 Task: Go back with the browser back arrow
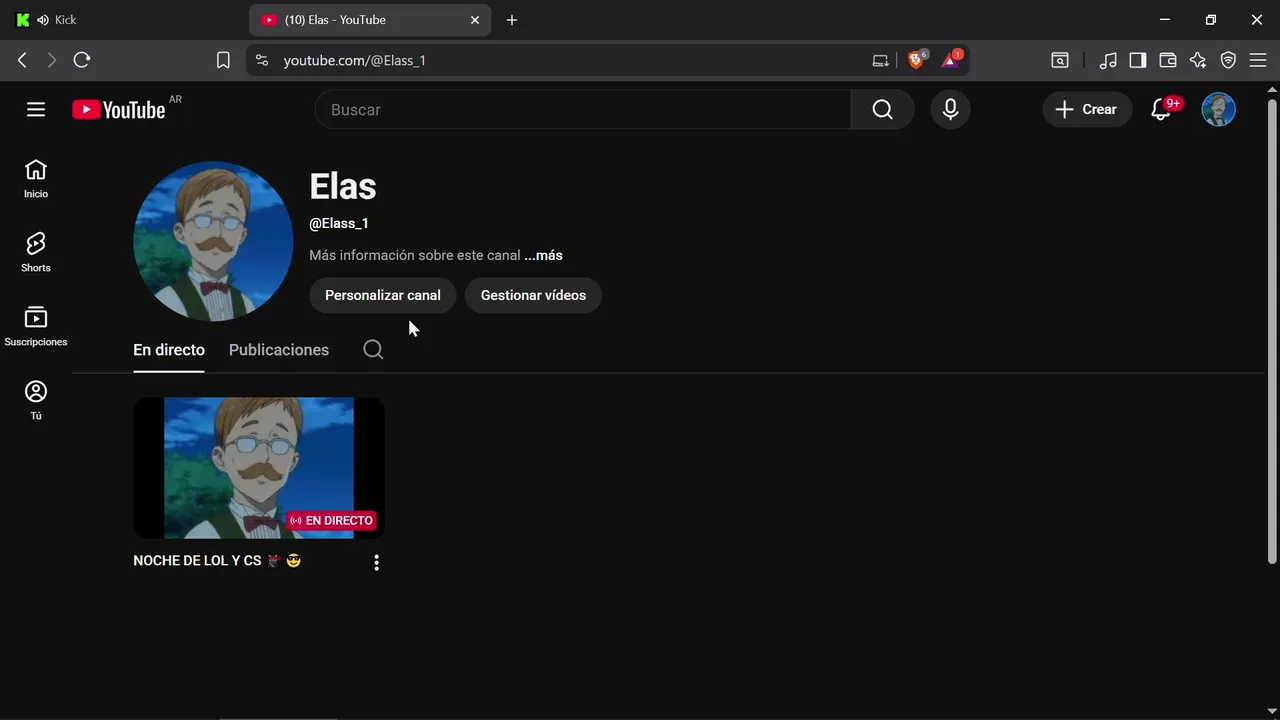[x=22, y=60]
